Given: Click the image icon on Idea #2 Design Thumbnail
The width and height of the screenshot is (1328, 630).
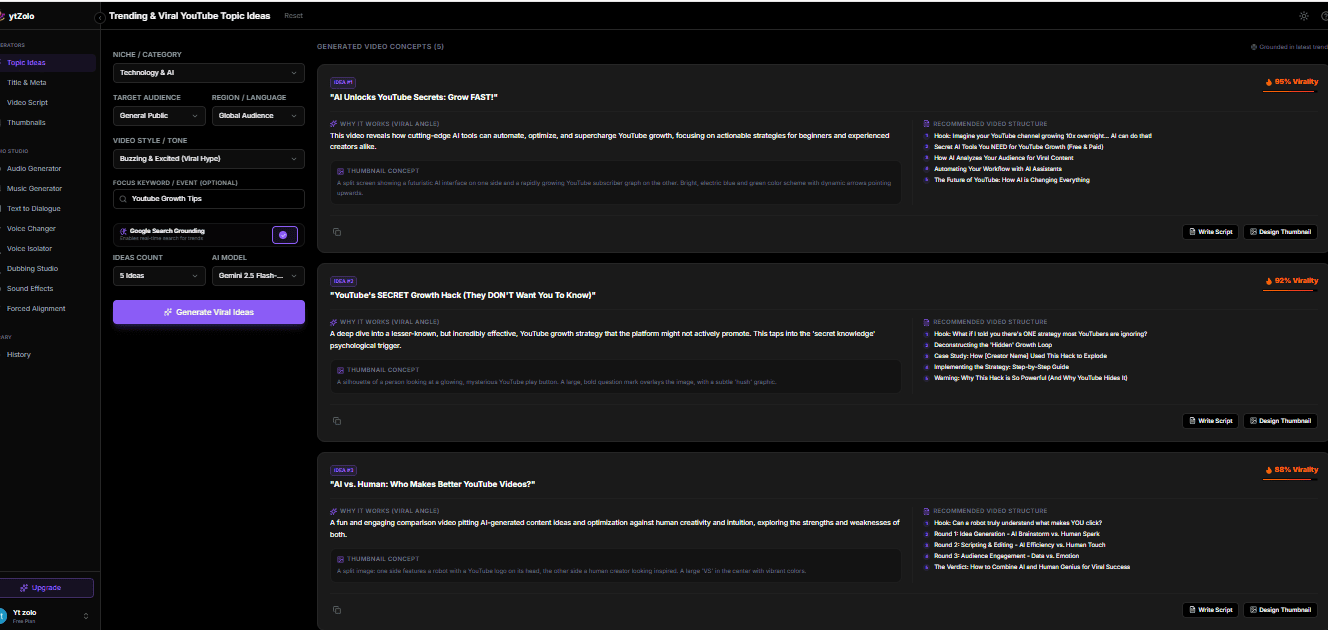Looking at the screenshot, I should pos(1253,421).
